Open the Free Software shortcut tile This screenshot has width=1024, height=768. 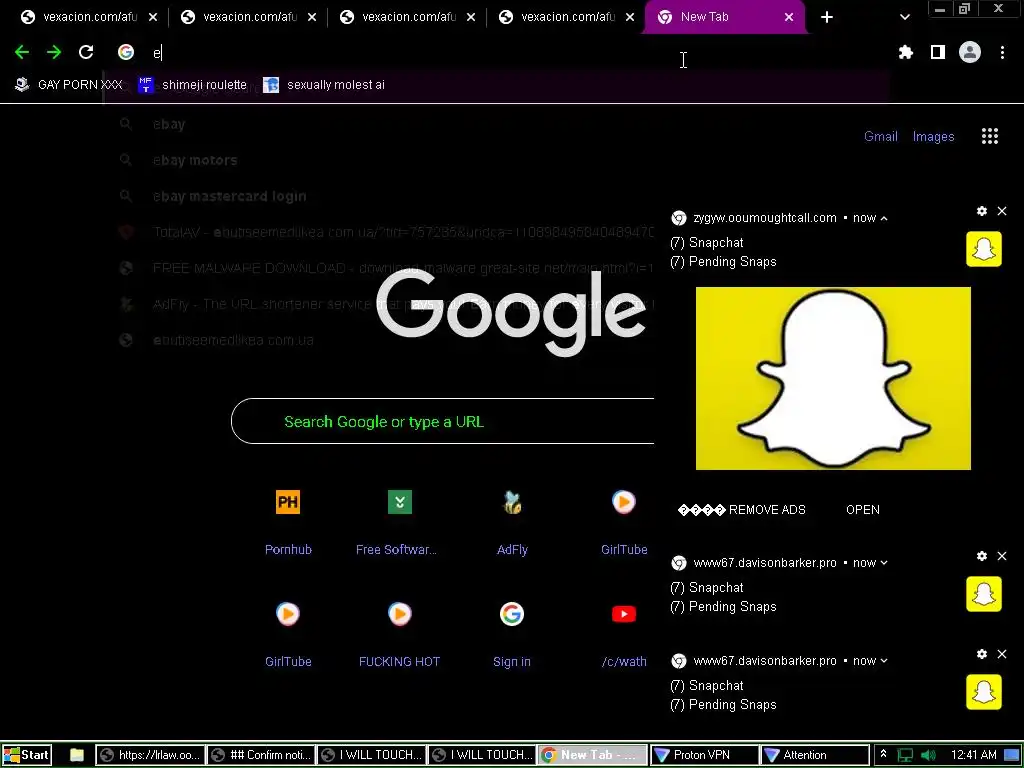(x=399, y=522)
